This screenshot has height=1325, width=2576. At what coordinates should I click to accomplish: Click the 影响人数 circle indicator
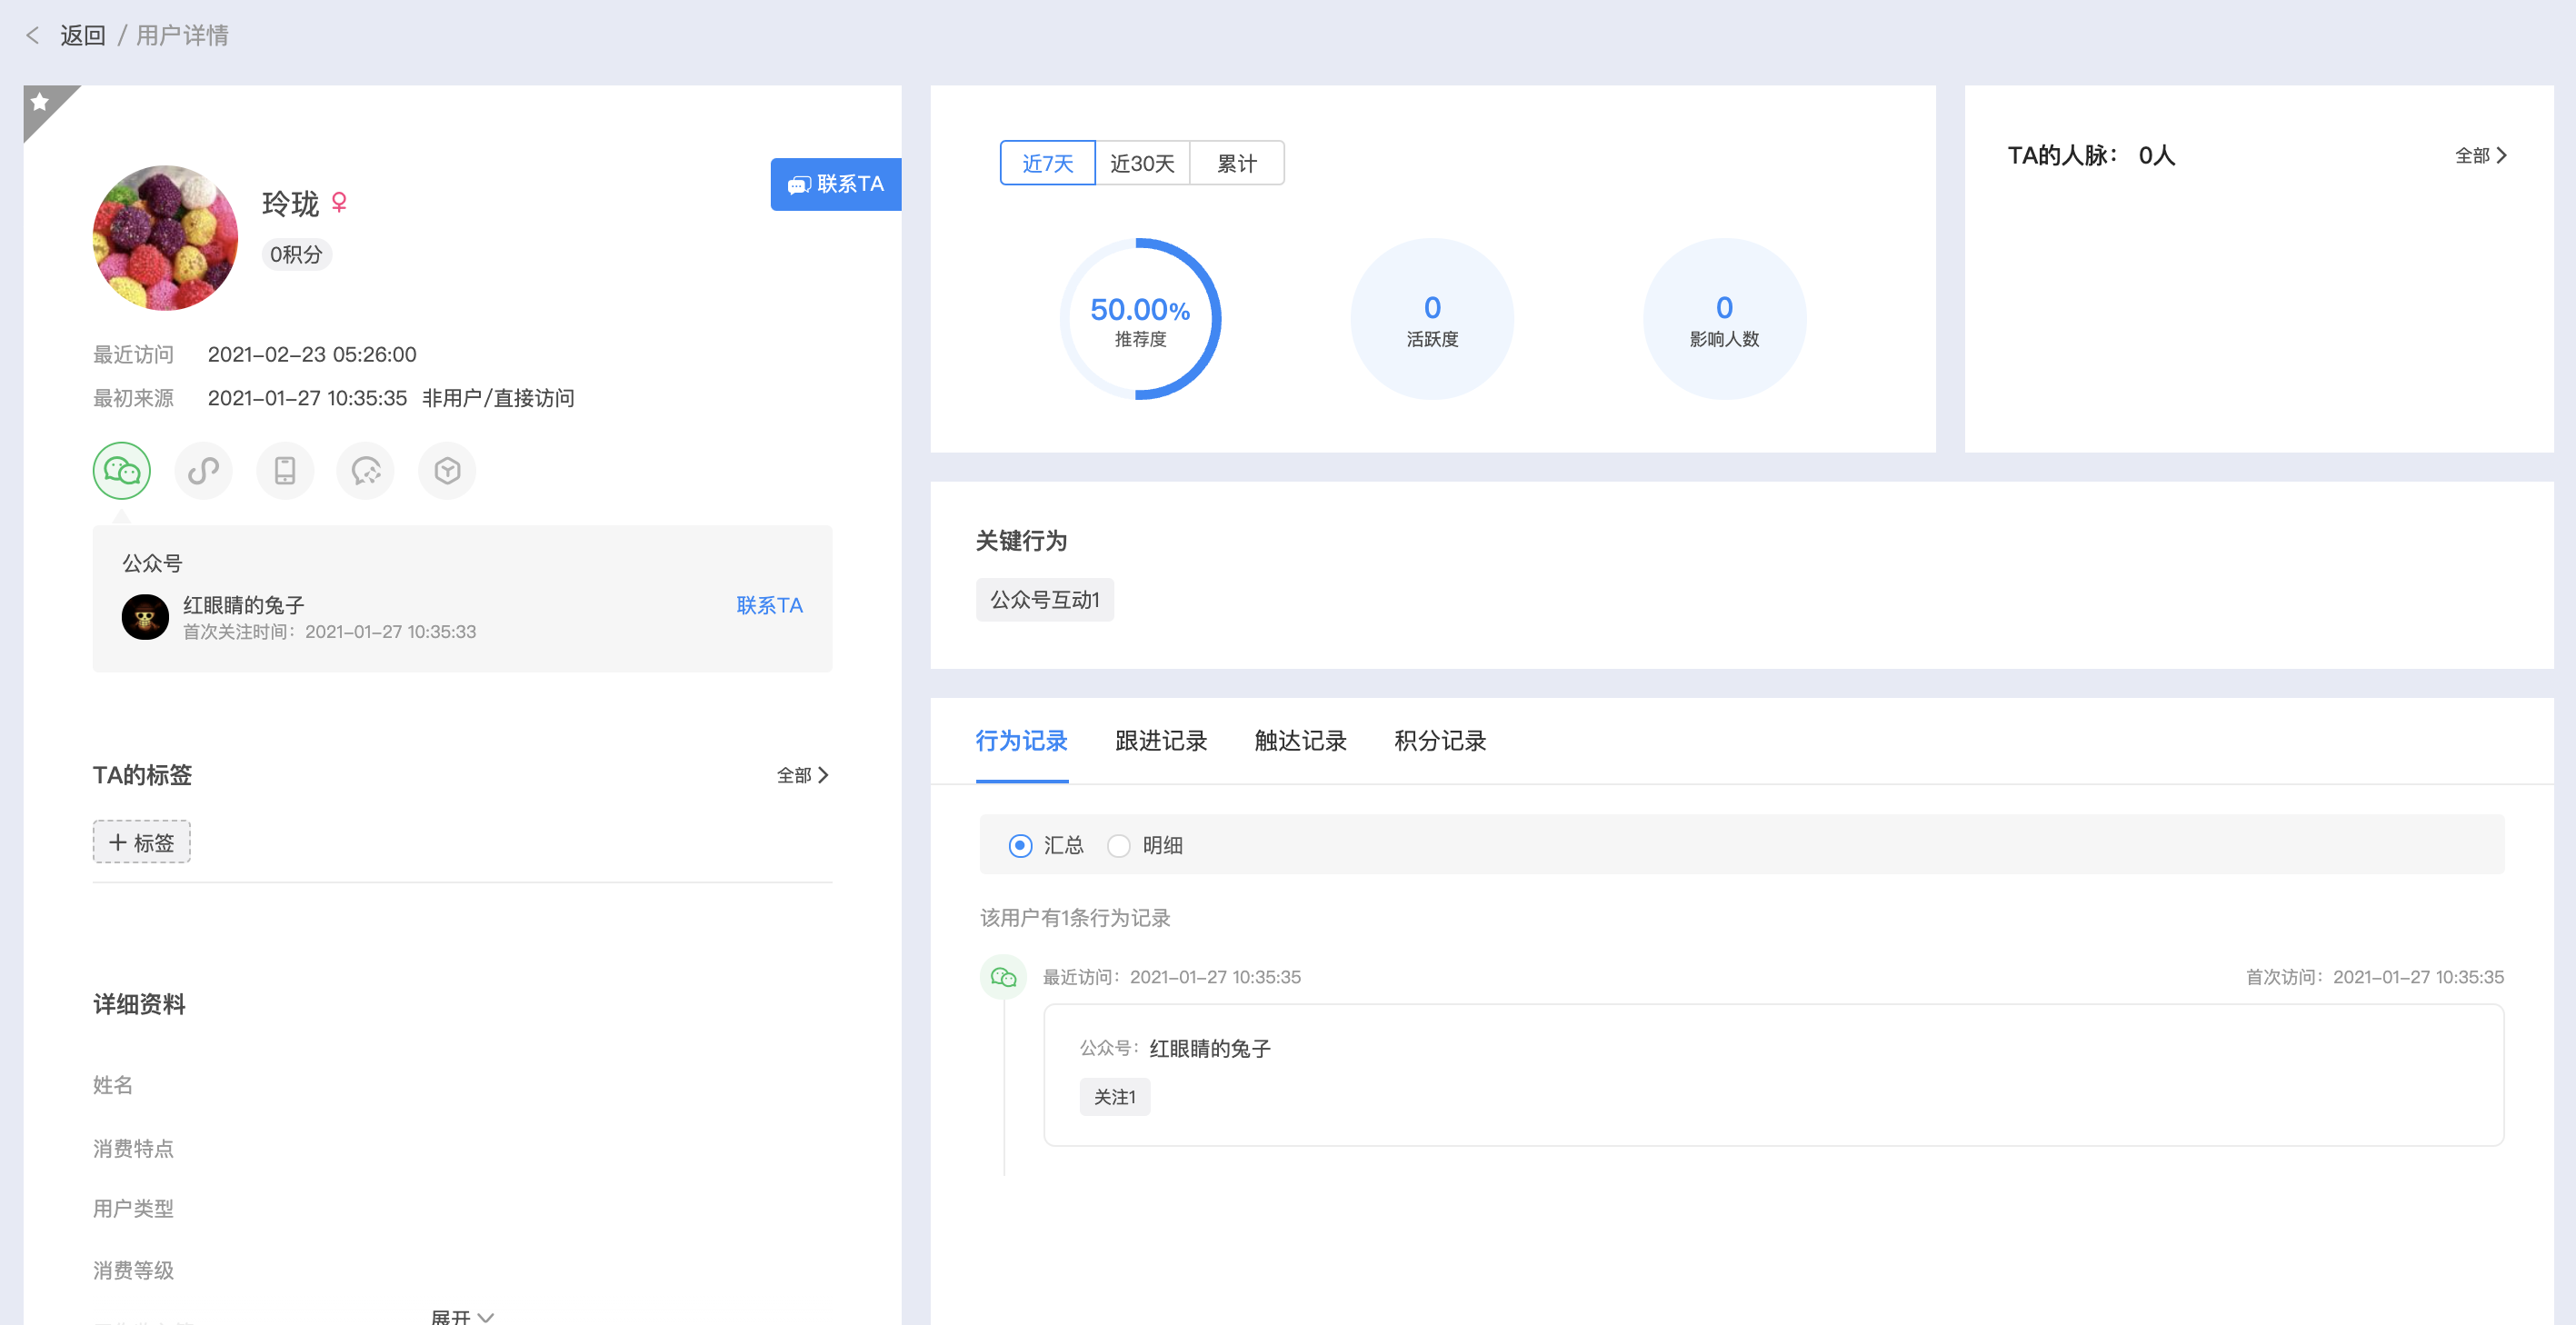pos(1724,319)
